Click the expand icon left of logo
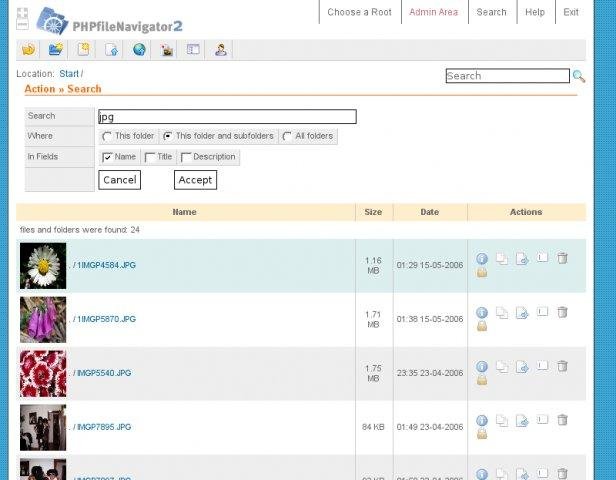The image size is (616, 480). coord(23,18)
